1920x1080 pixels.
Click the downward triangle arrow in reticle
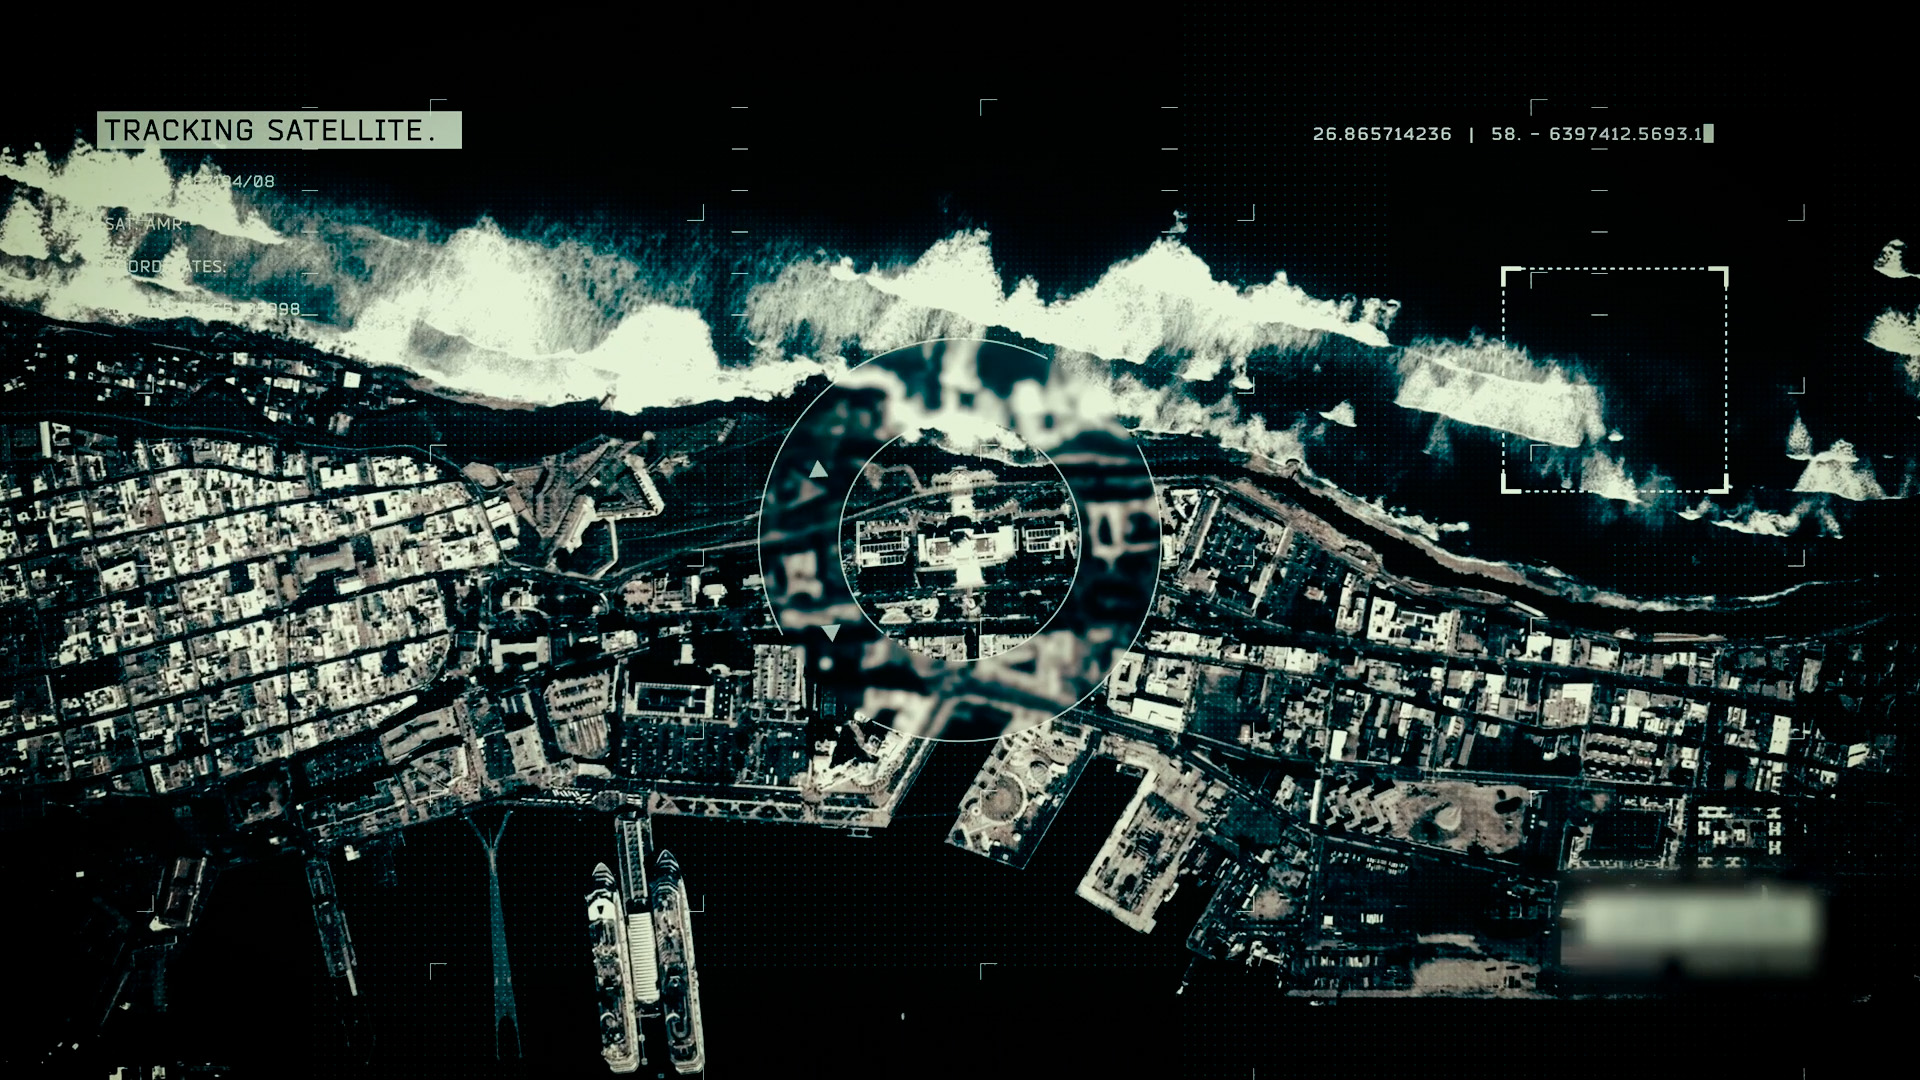pos(830,632)
